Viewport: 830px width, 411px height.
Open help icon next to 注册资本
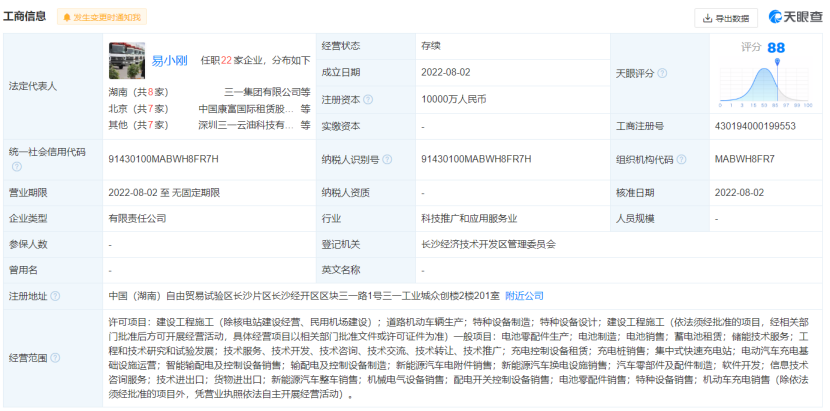[368, 100]
